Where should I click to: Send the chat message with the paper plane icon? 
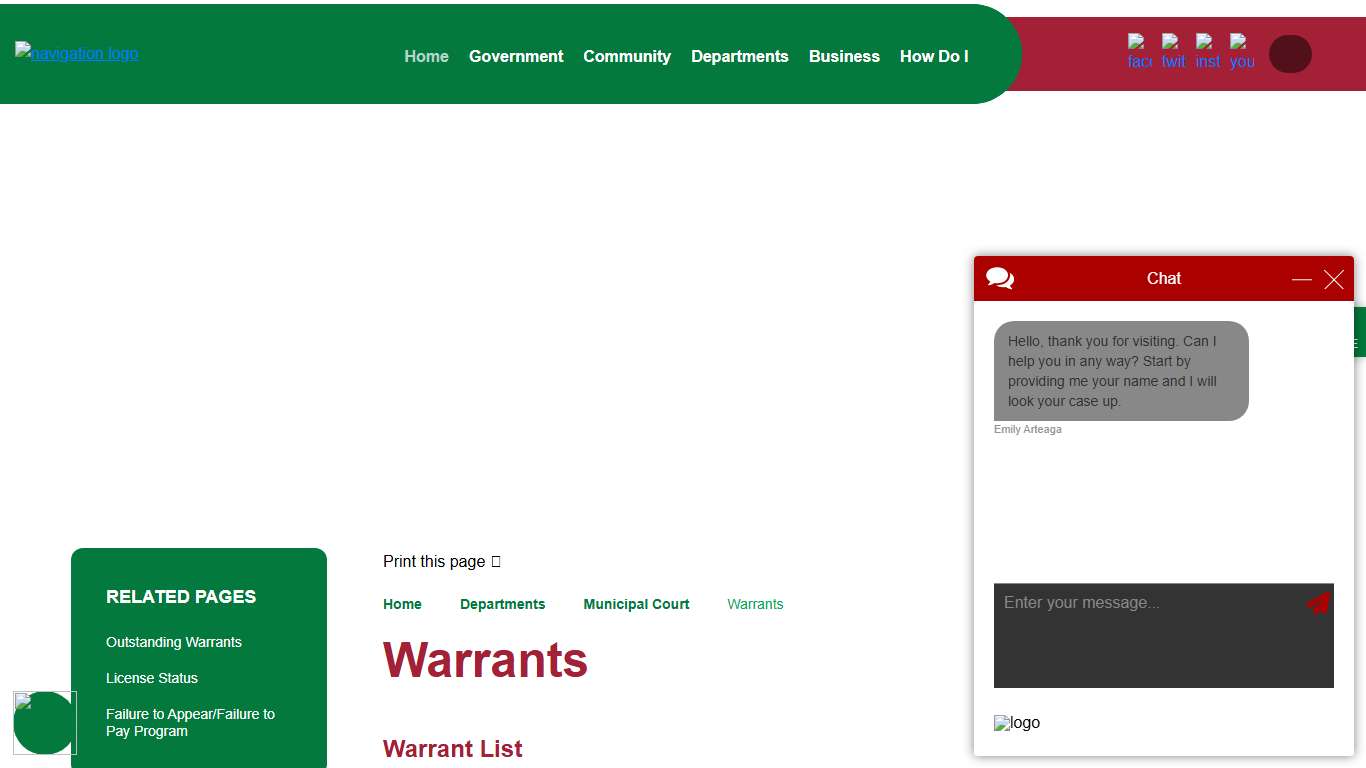click(1318, 603)
